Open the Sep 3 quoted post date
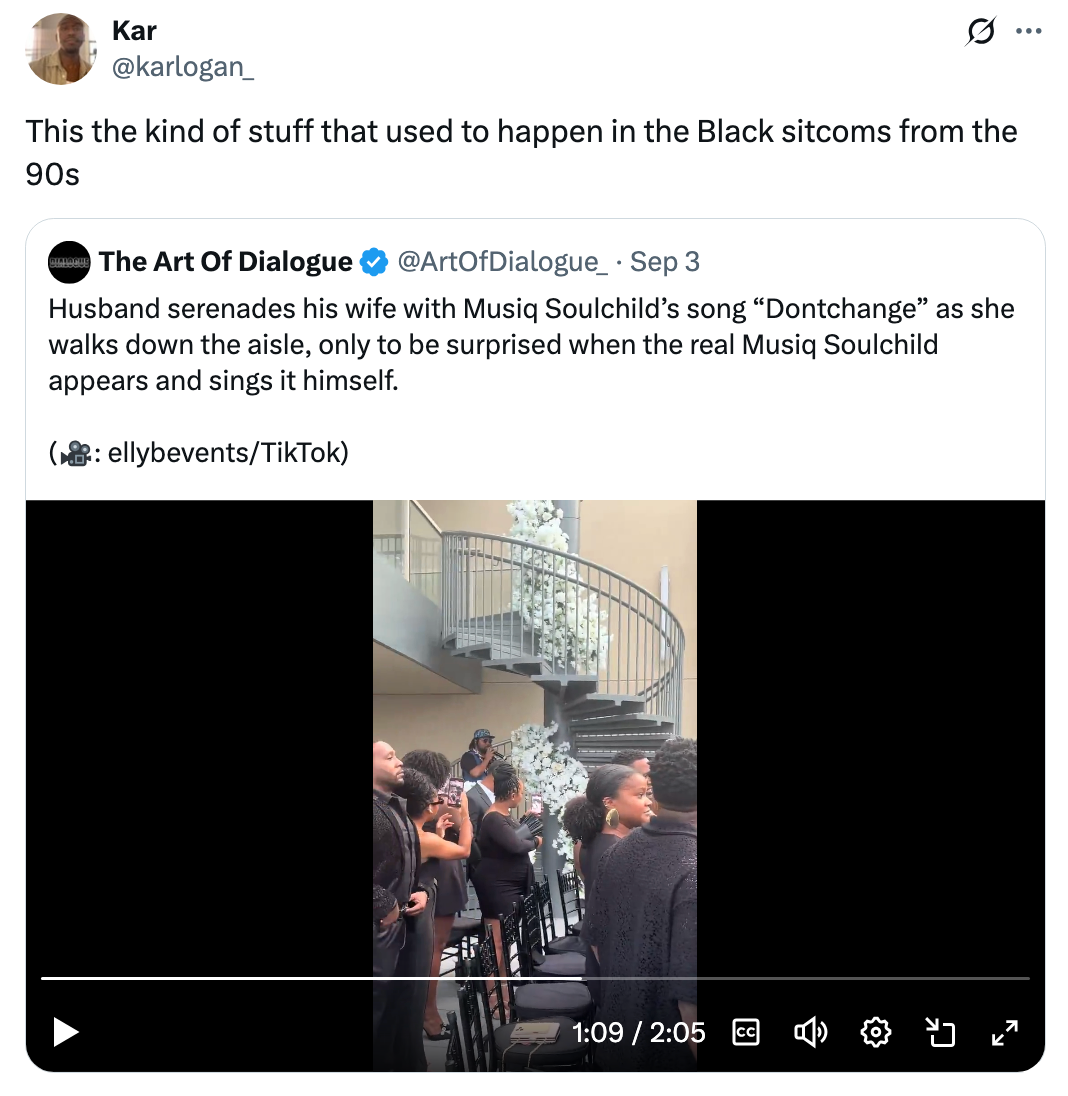This screenshot has height=1096, width=1068. [x=665, y=262]
